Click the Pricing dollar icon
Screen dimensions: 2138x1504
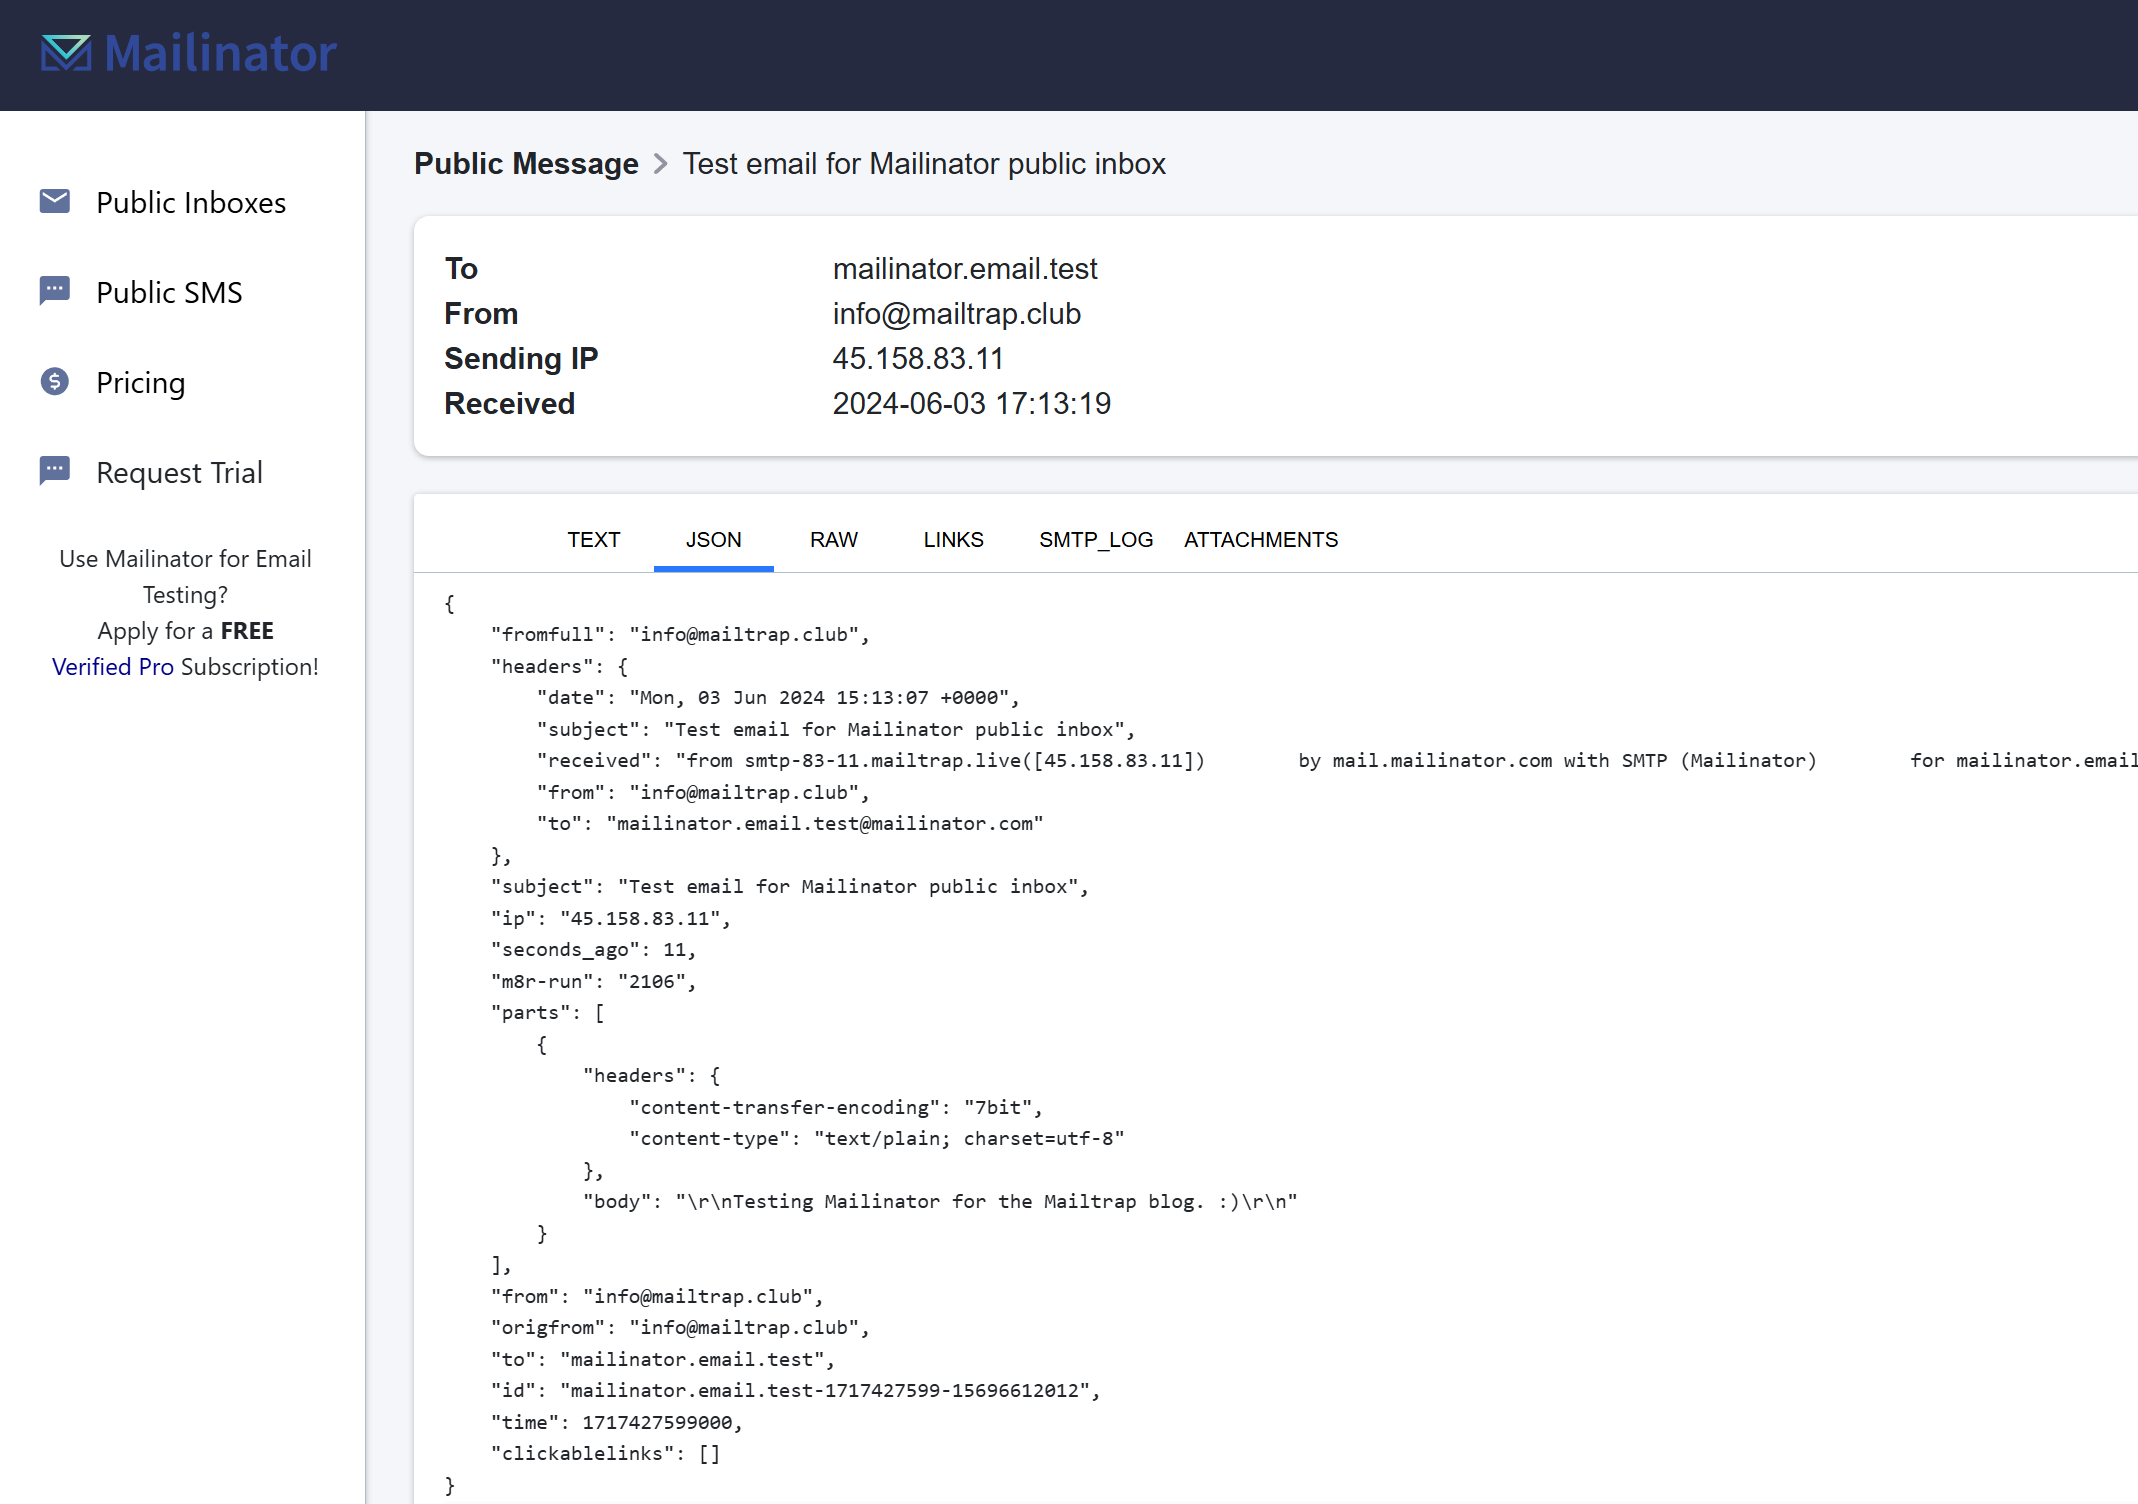[55, 381]
